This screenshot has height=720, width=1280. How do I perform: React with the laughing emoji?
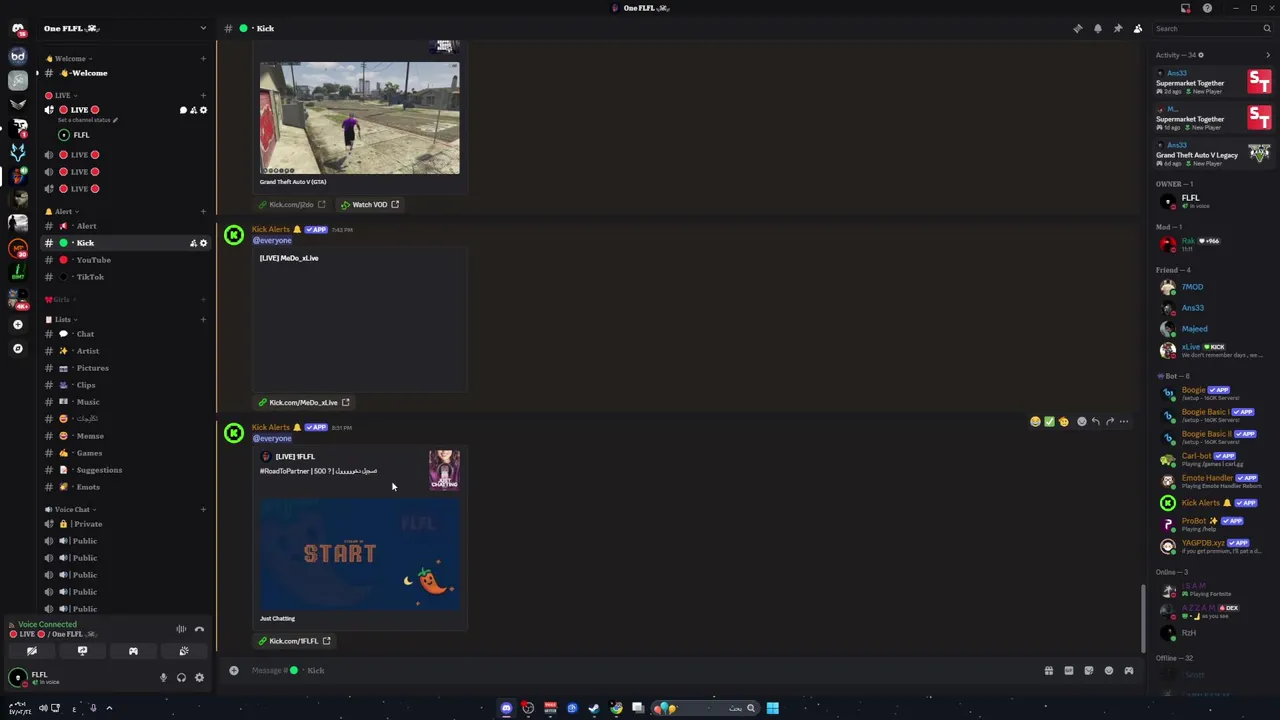coord(1035,422)
